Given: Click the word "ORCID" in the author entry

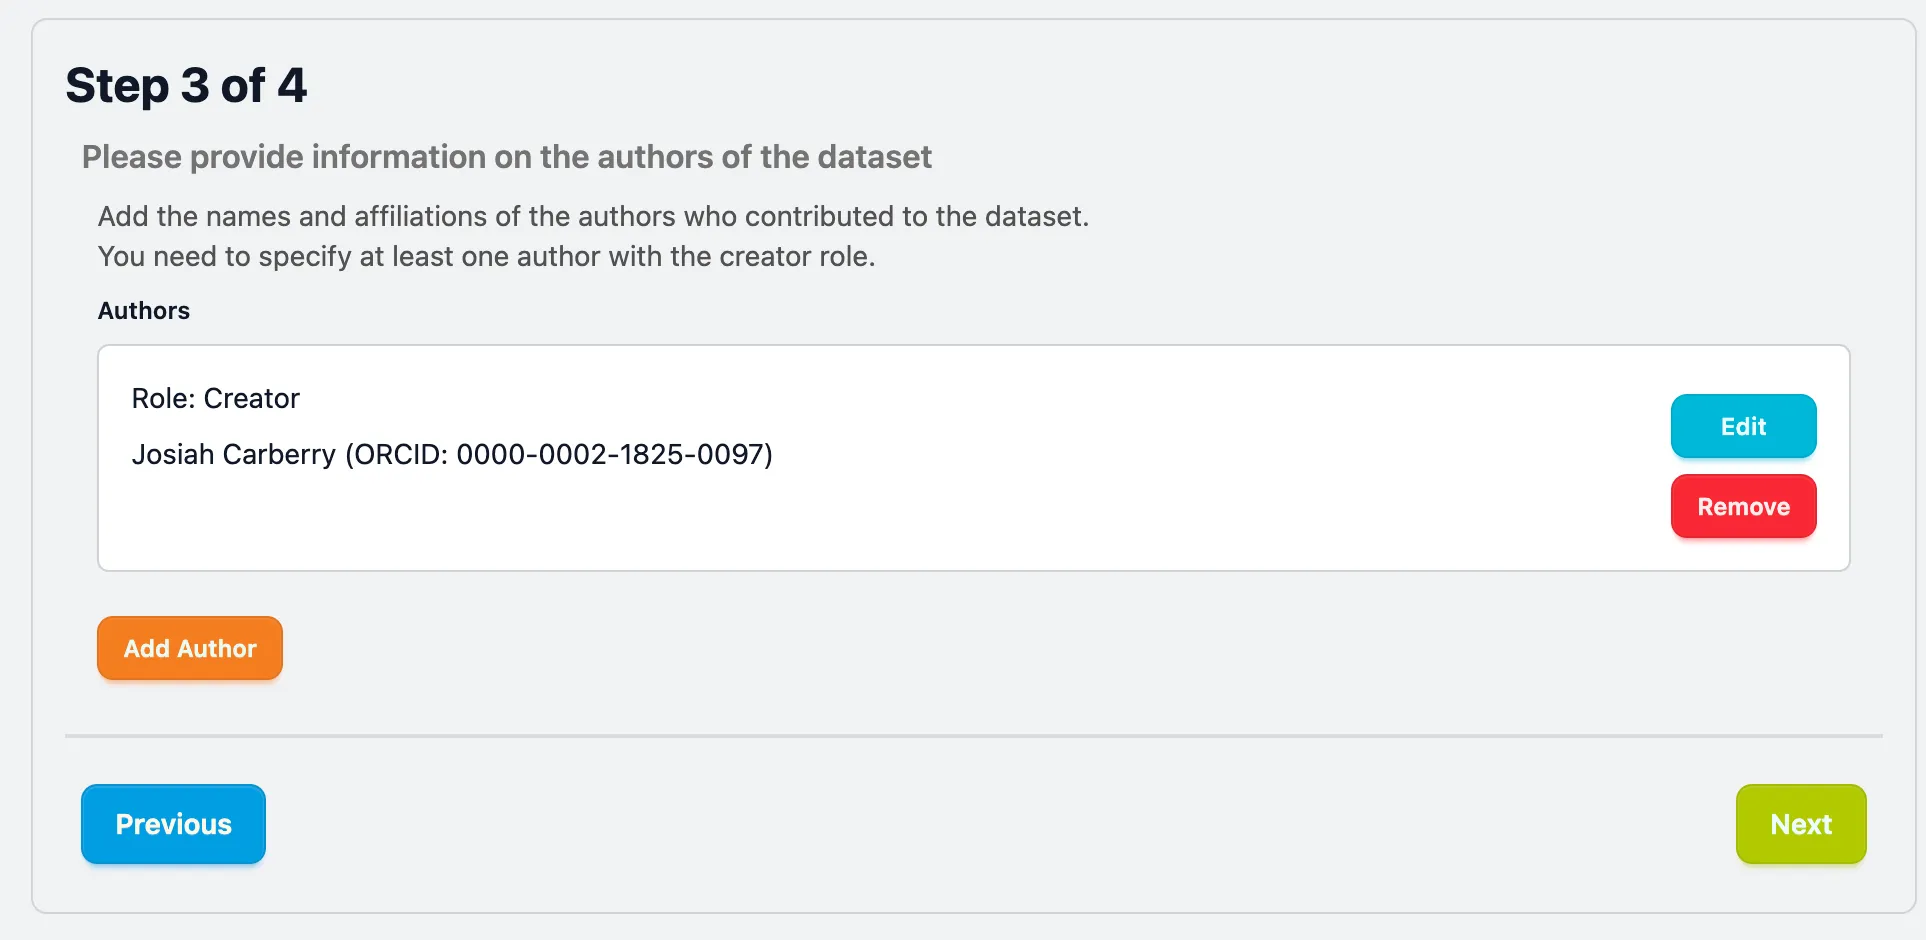Looking at the screenshot, I should pos(399,455).
